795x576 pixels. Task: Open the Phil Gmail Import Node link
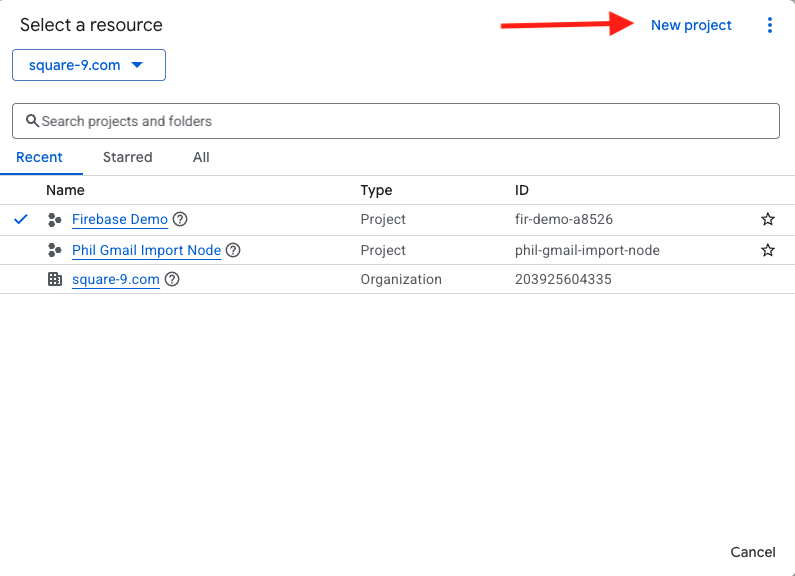click(x=147, y=250)
